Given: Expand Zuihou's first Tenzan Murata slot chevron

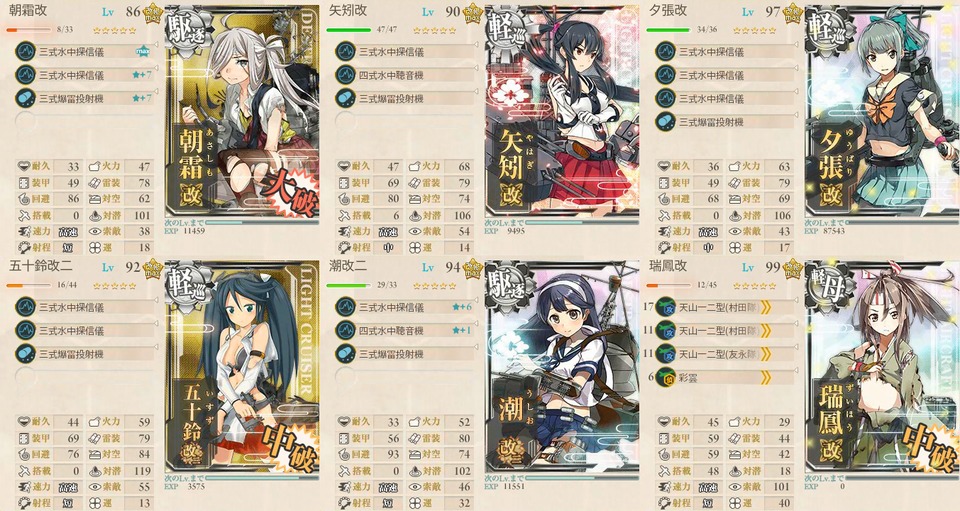Looking at the screenshot, I should [765, 307].
